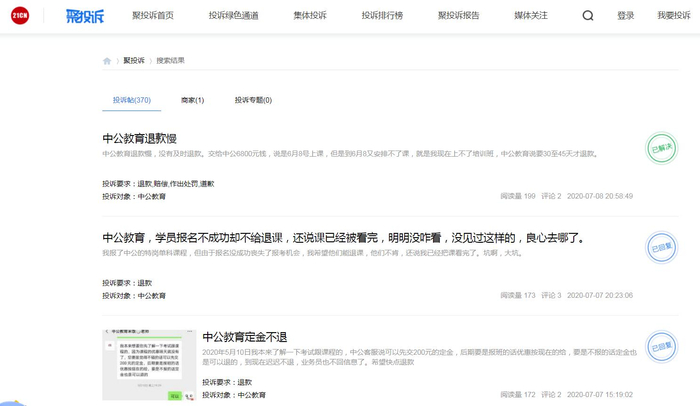Image resolution: width=700 pixels, height=406 pixels.
Task: Click the 21CN red logo icon
Action: pyautogui.click(x=20, y=16)
